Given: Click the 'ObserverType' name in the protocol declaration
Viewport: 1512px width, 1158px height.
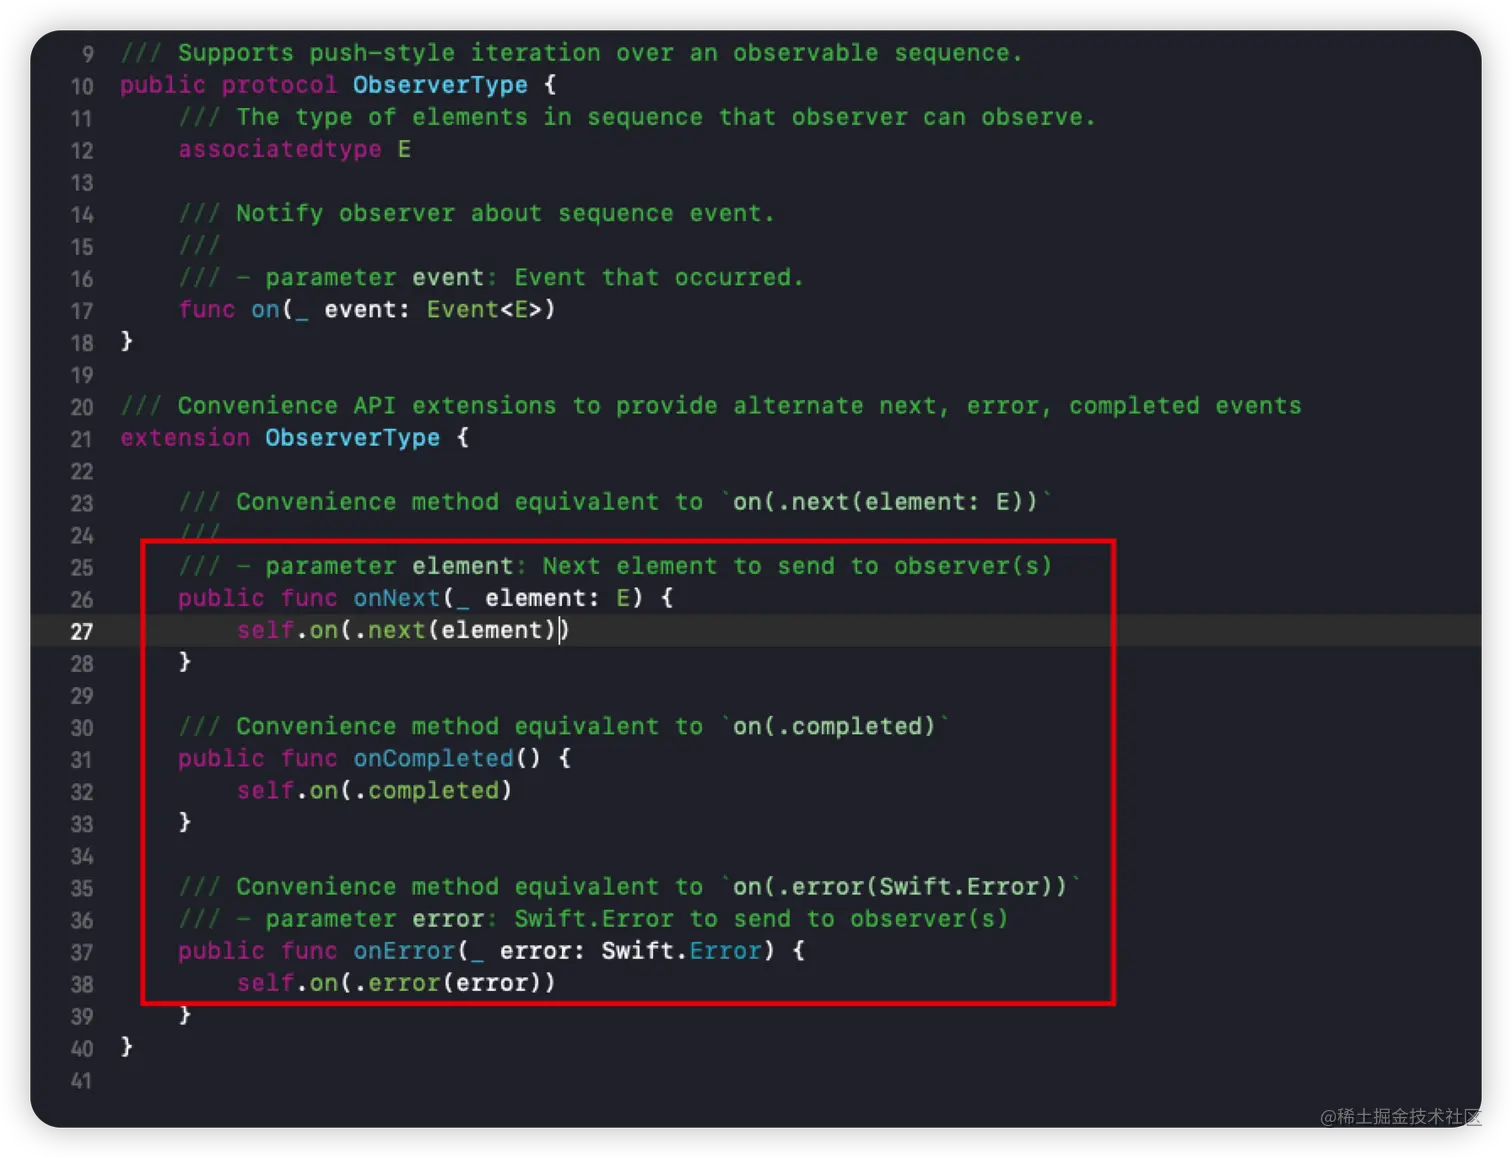Looking at the screenshot, I should [440, 85].
